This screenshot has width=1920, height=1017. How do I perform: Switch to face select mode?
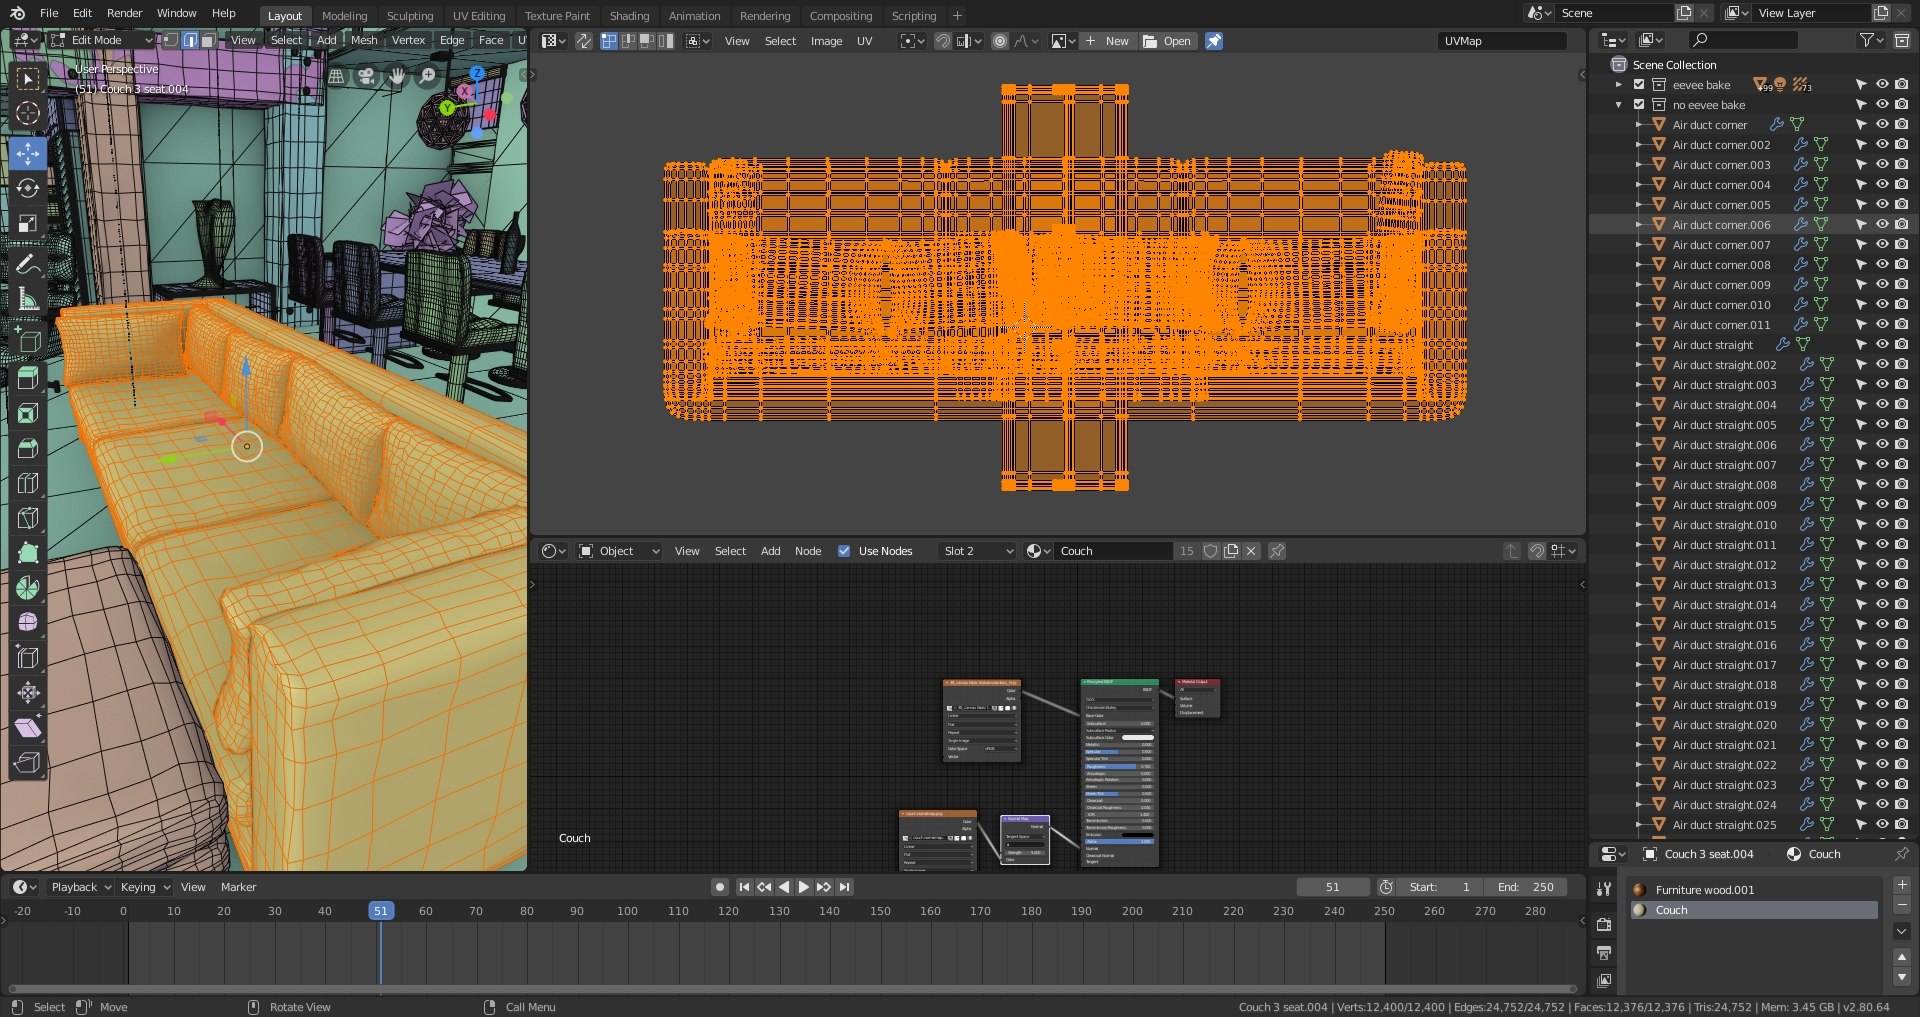click(x=207, y=41)
